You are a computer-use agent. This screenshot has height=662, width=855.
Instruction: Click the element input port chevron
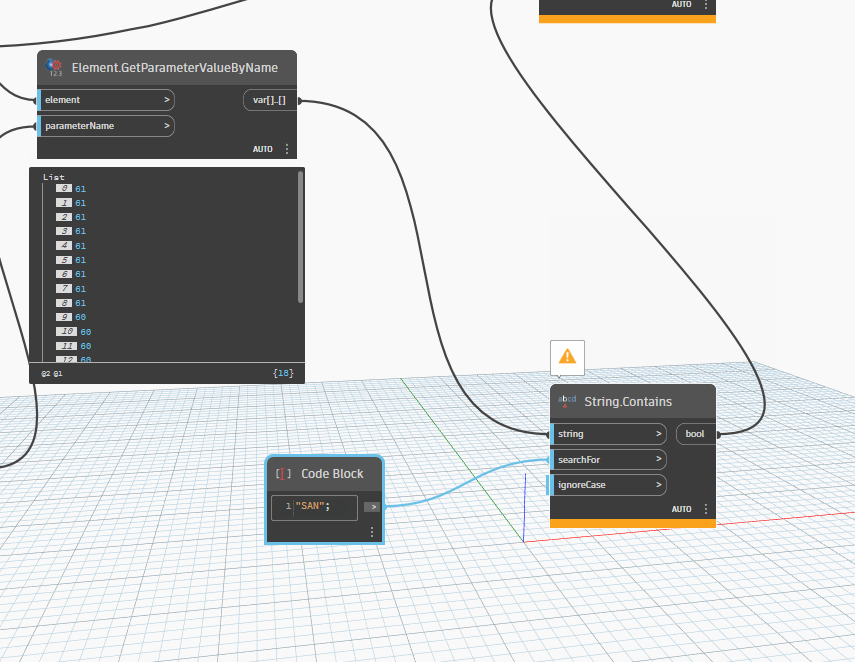[167, 100]
